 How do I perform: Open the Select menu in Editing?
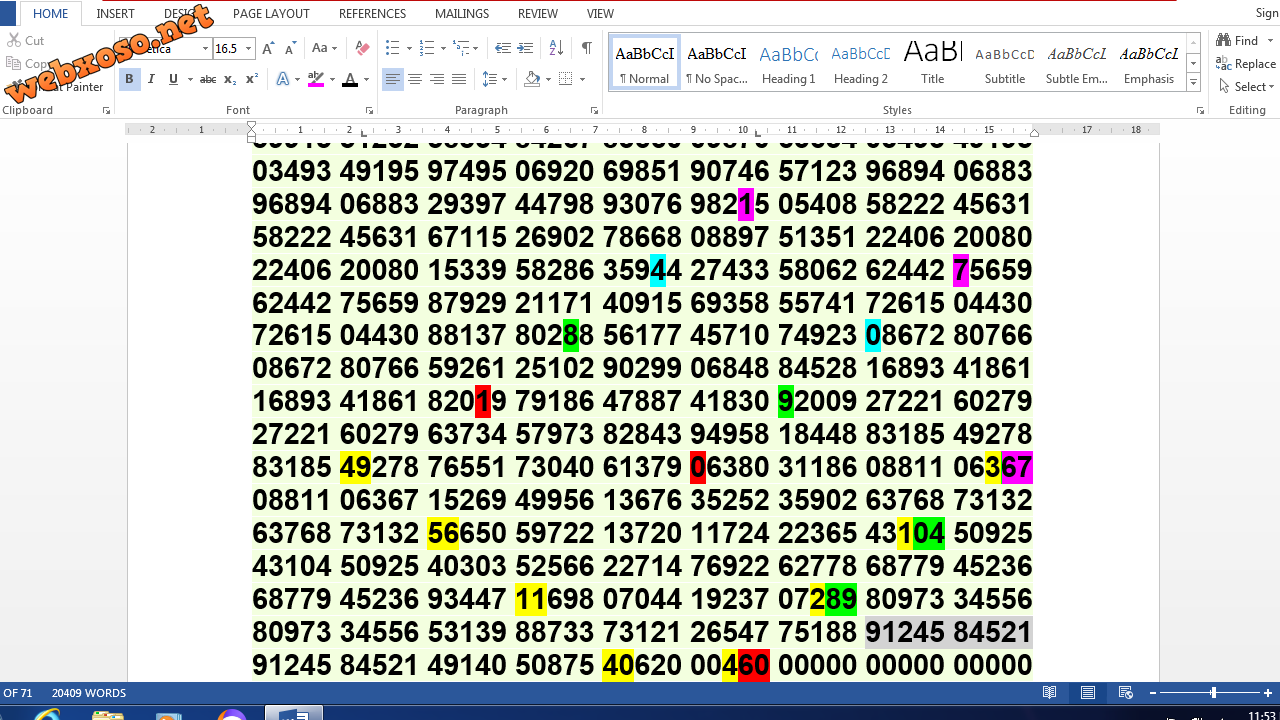pos(1247,87)
